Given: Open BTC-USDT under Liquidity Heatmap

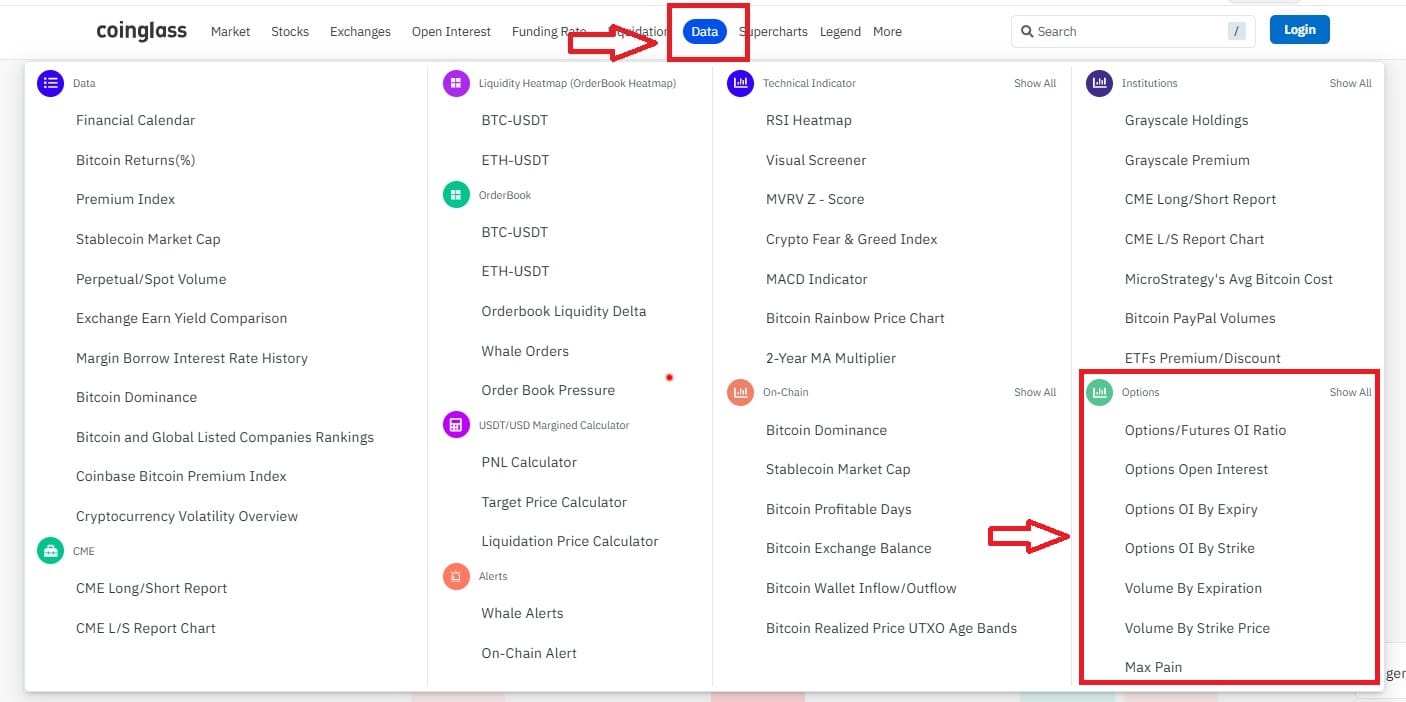Looking at the screenshot, I should tap(515, 120).
